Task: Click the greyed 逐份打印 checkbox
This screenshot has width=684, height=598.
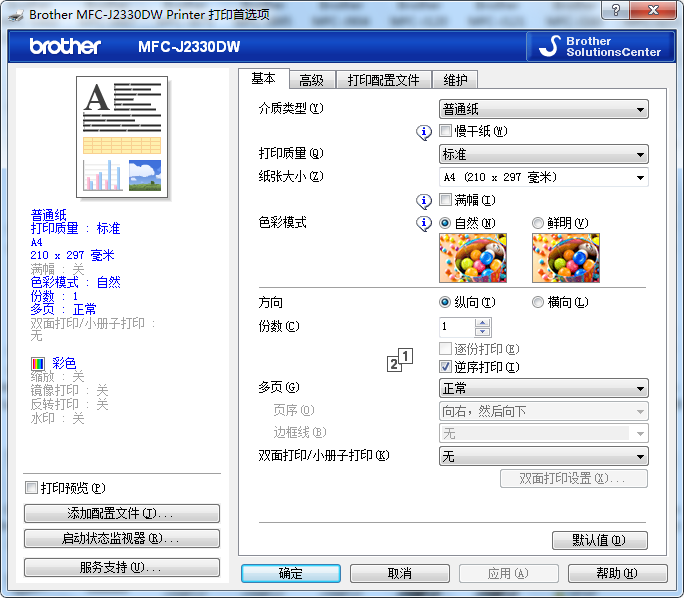Action: coord(445,348)
